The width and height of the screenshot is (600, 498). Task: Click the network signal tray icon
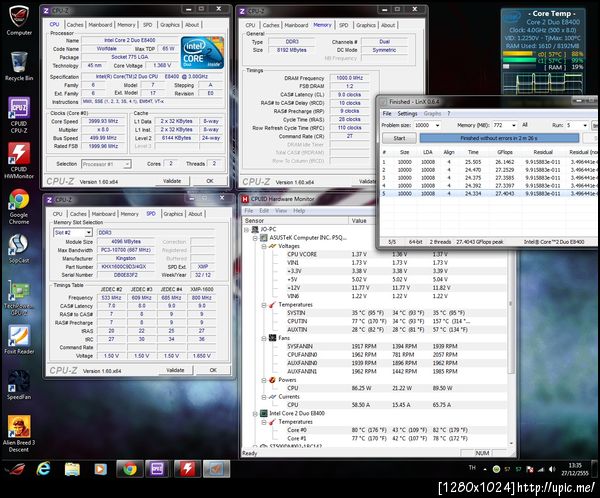[541, 469]
